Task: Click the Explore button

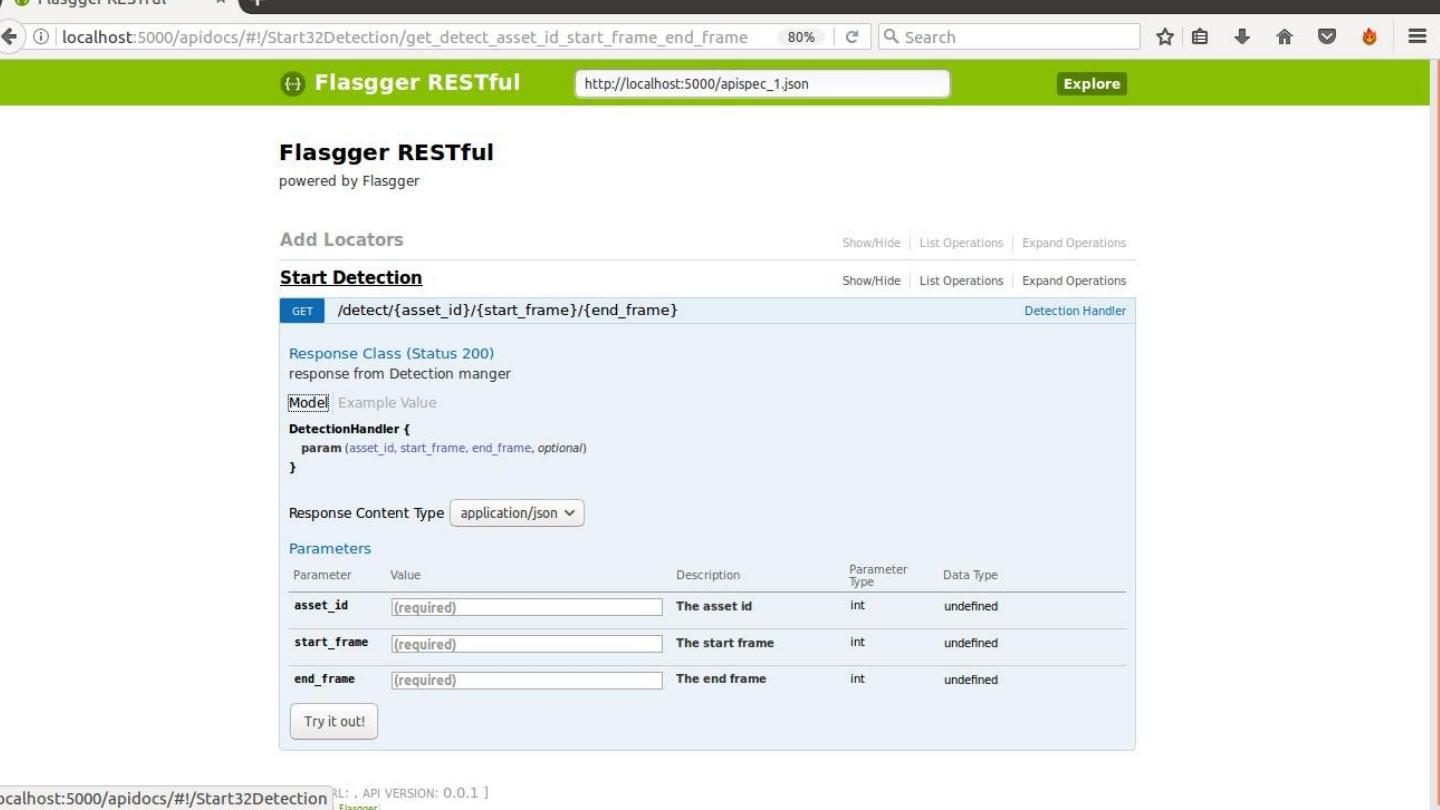Action: click(x=1091, y=84)
